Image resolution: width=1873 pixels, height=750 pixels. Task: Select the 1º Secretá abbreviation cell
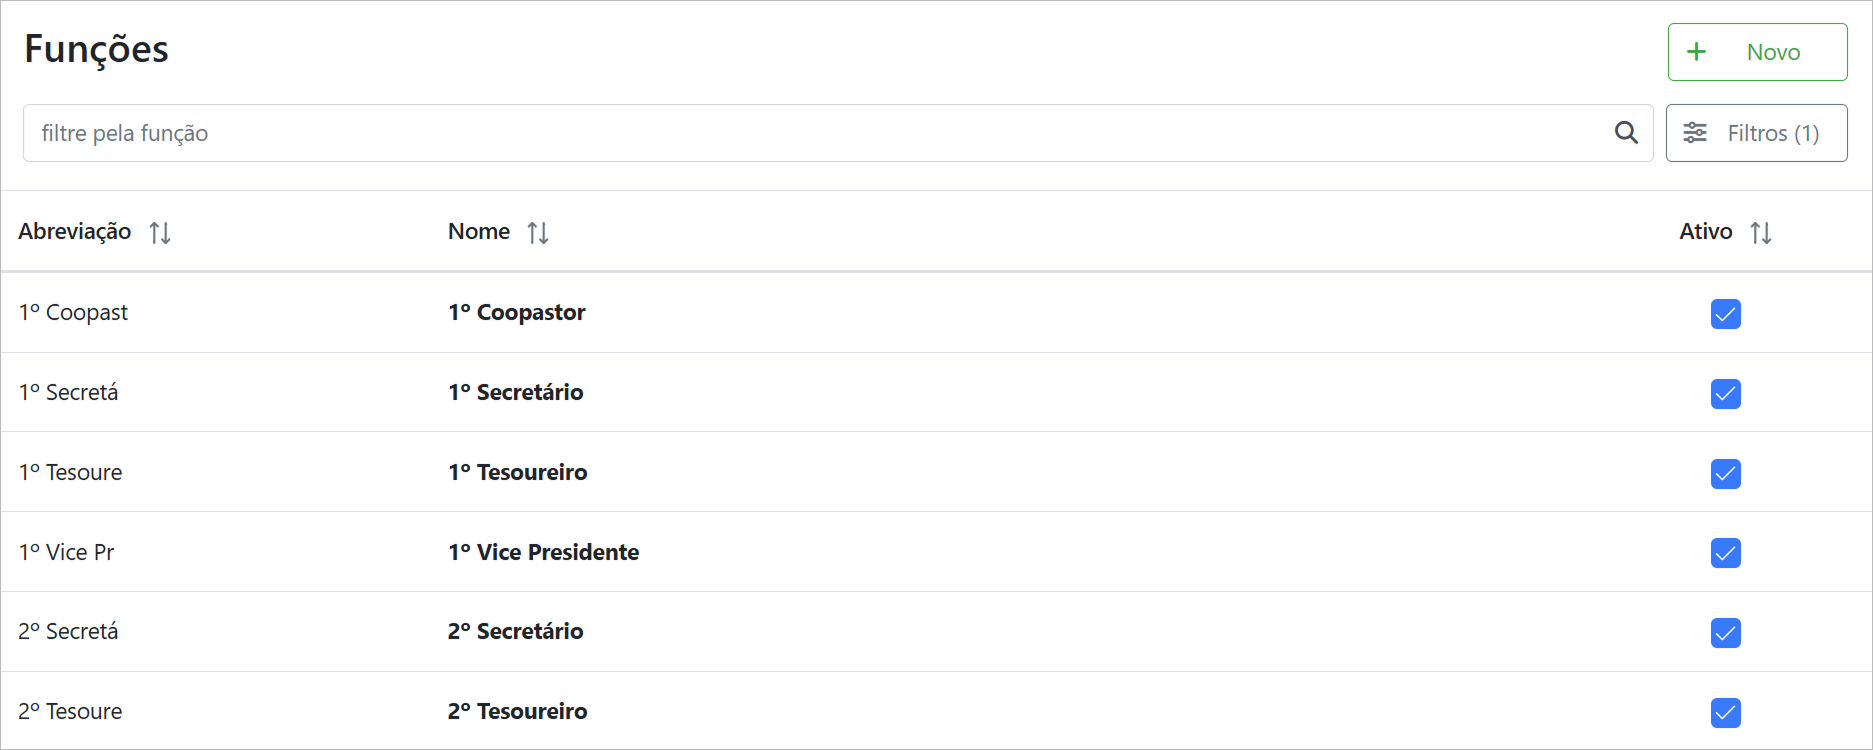coord(68,393)
